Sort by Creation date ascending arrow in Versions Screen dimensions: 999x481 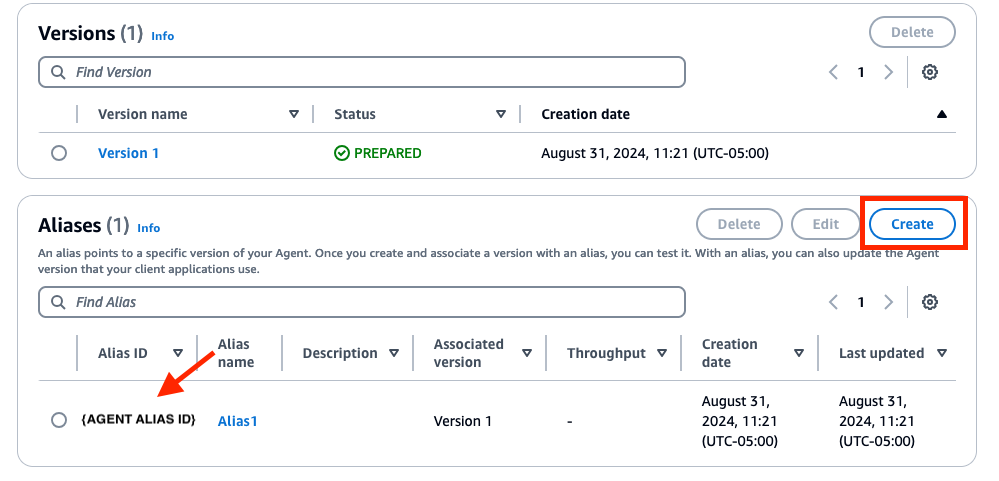(942, 115)
